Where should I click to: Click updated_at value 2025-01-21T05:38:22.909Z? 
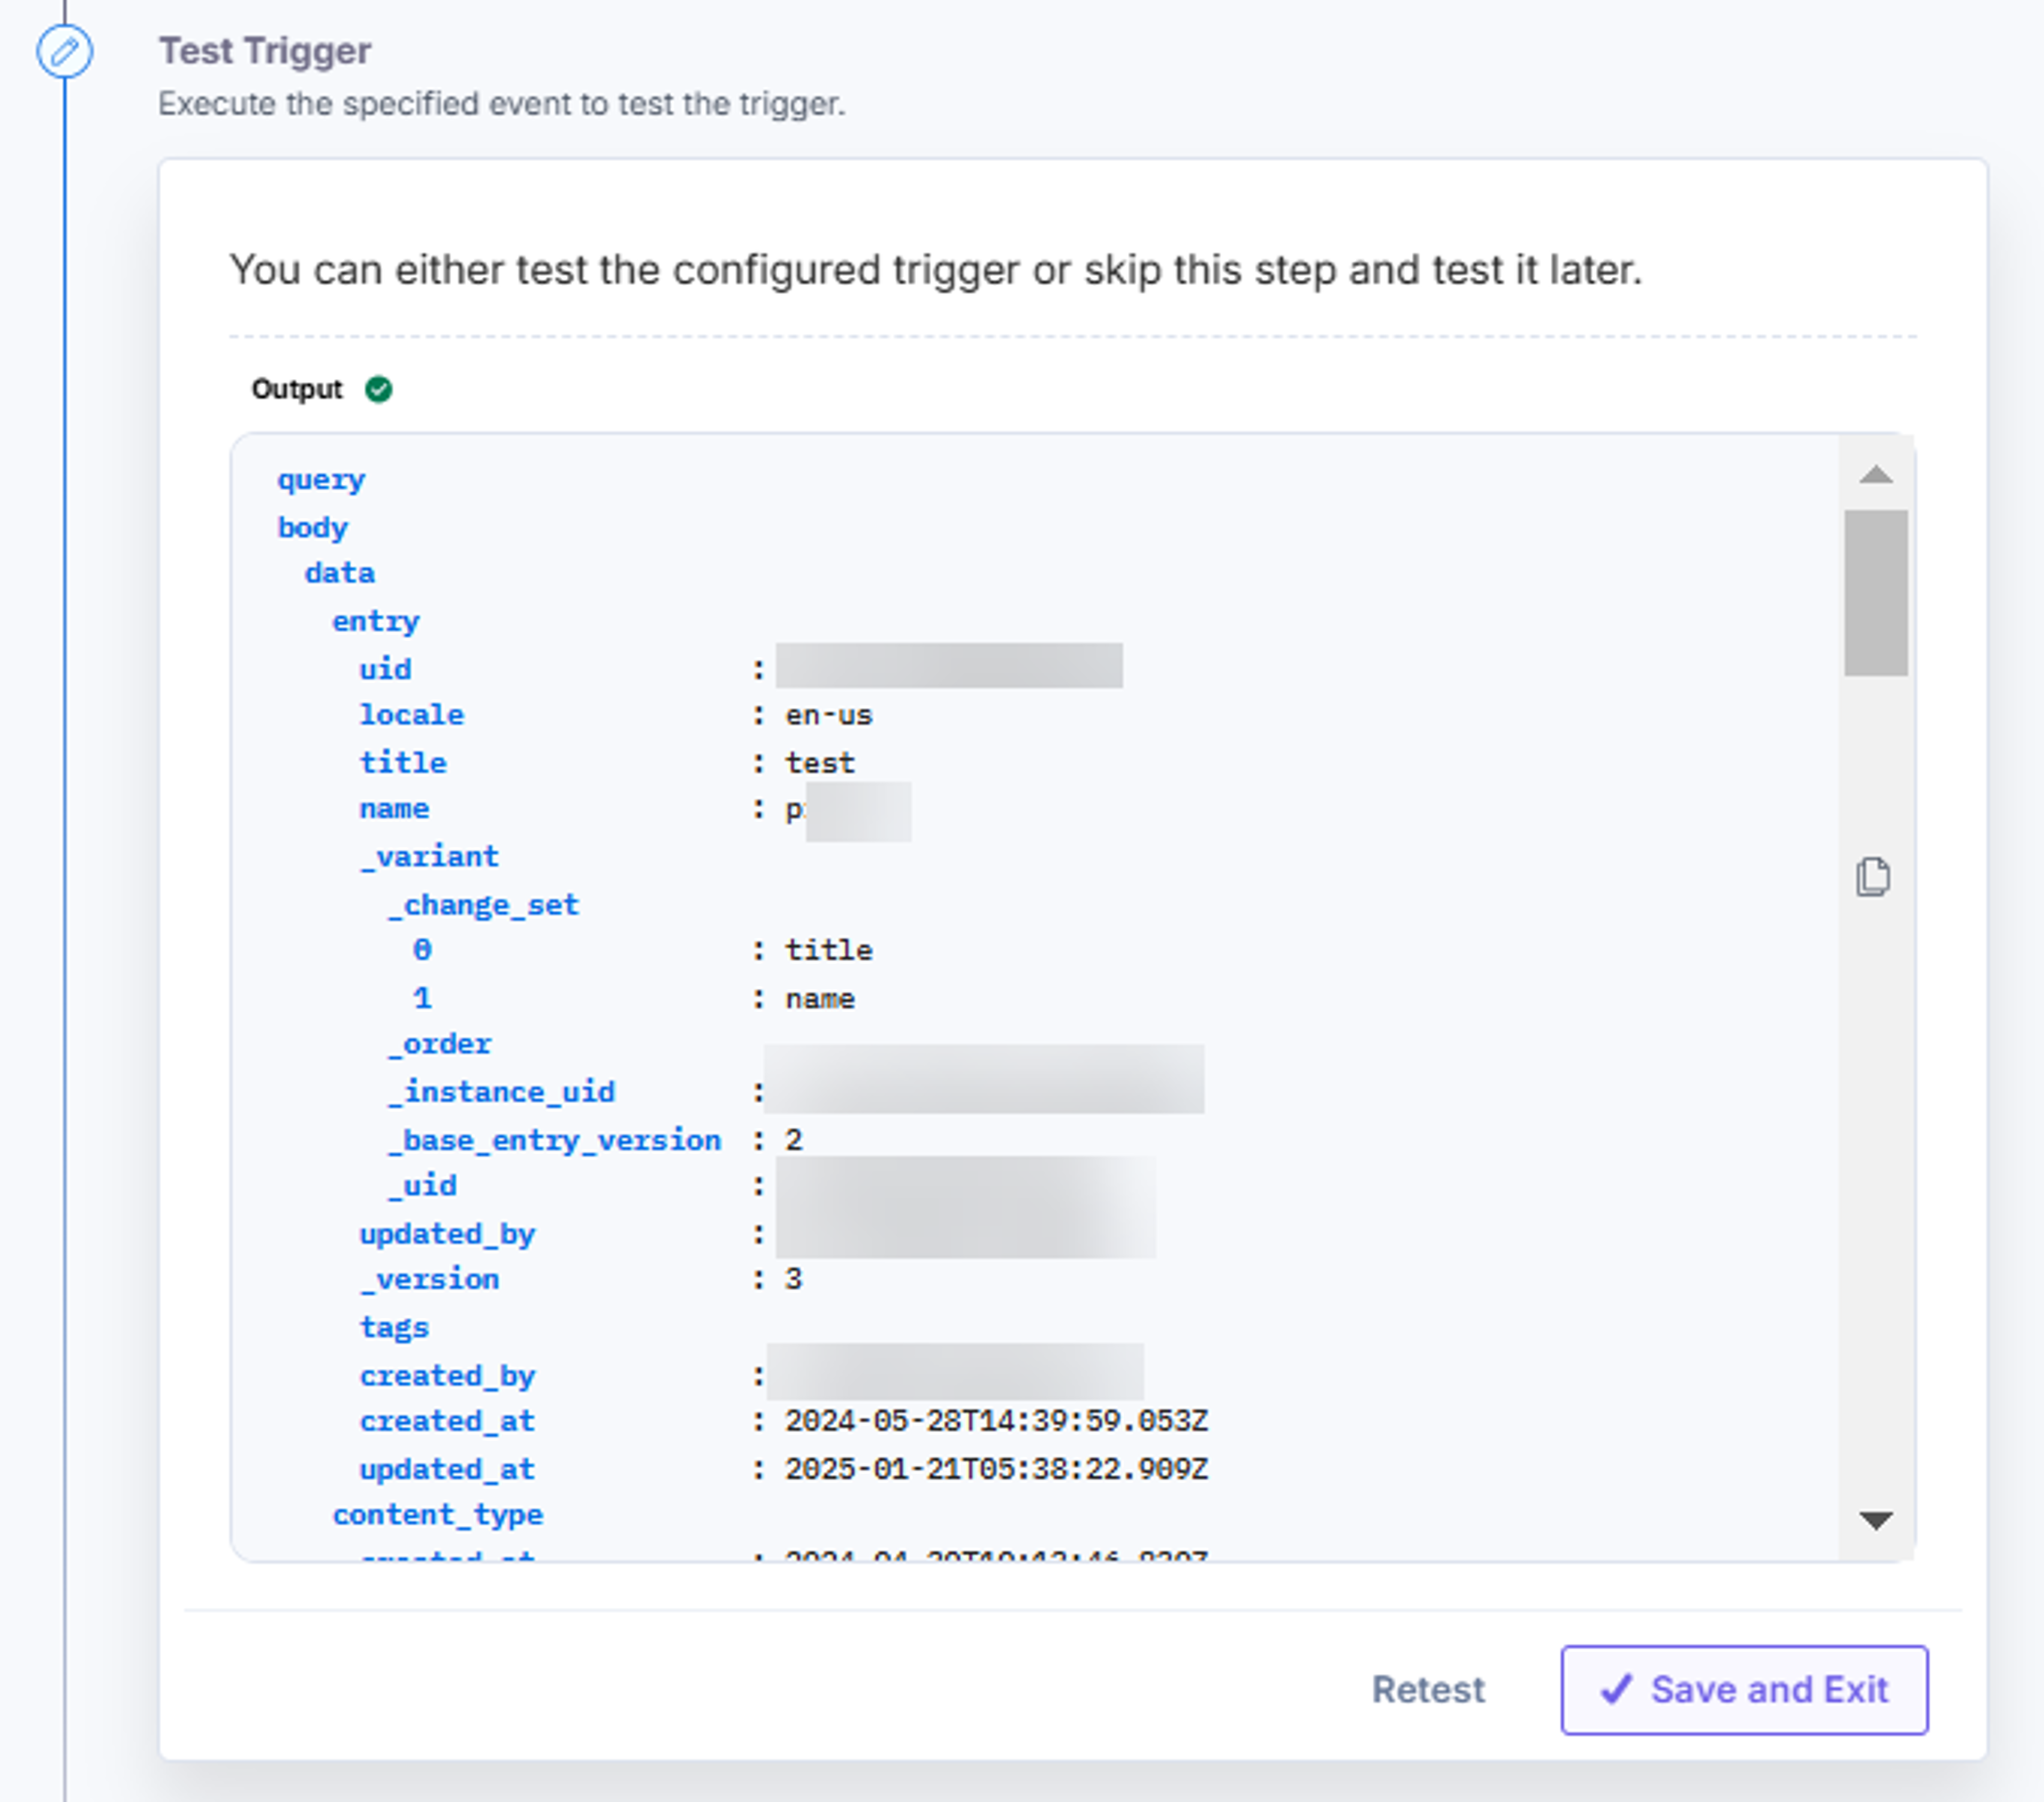pyautogui.click(x=997, y=1469)
